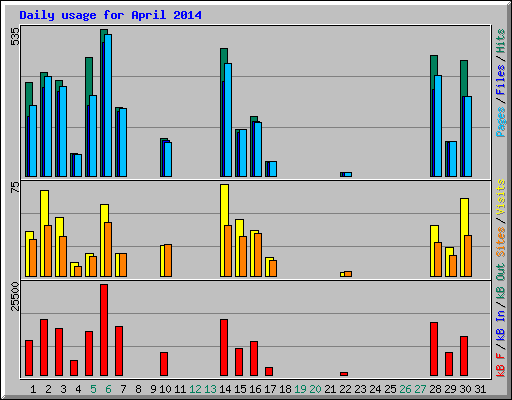The width and height of the screenshot is (512, 400).
Task: Select day 16 on the date axis
Action: pyautogui.click(x=255, y=389)
